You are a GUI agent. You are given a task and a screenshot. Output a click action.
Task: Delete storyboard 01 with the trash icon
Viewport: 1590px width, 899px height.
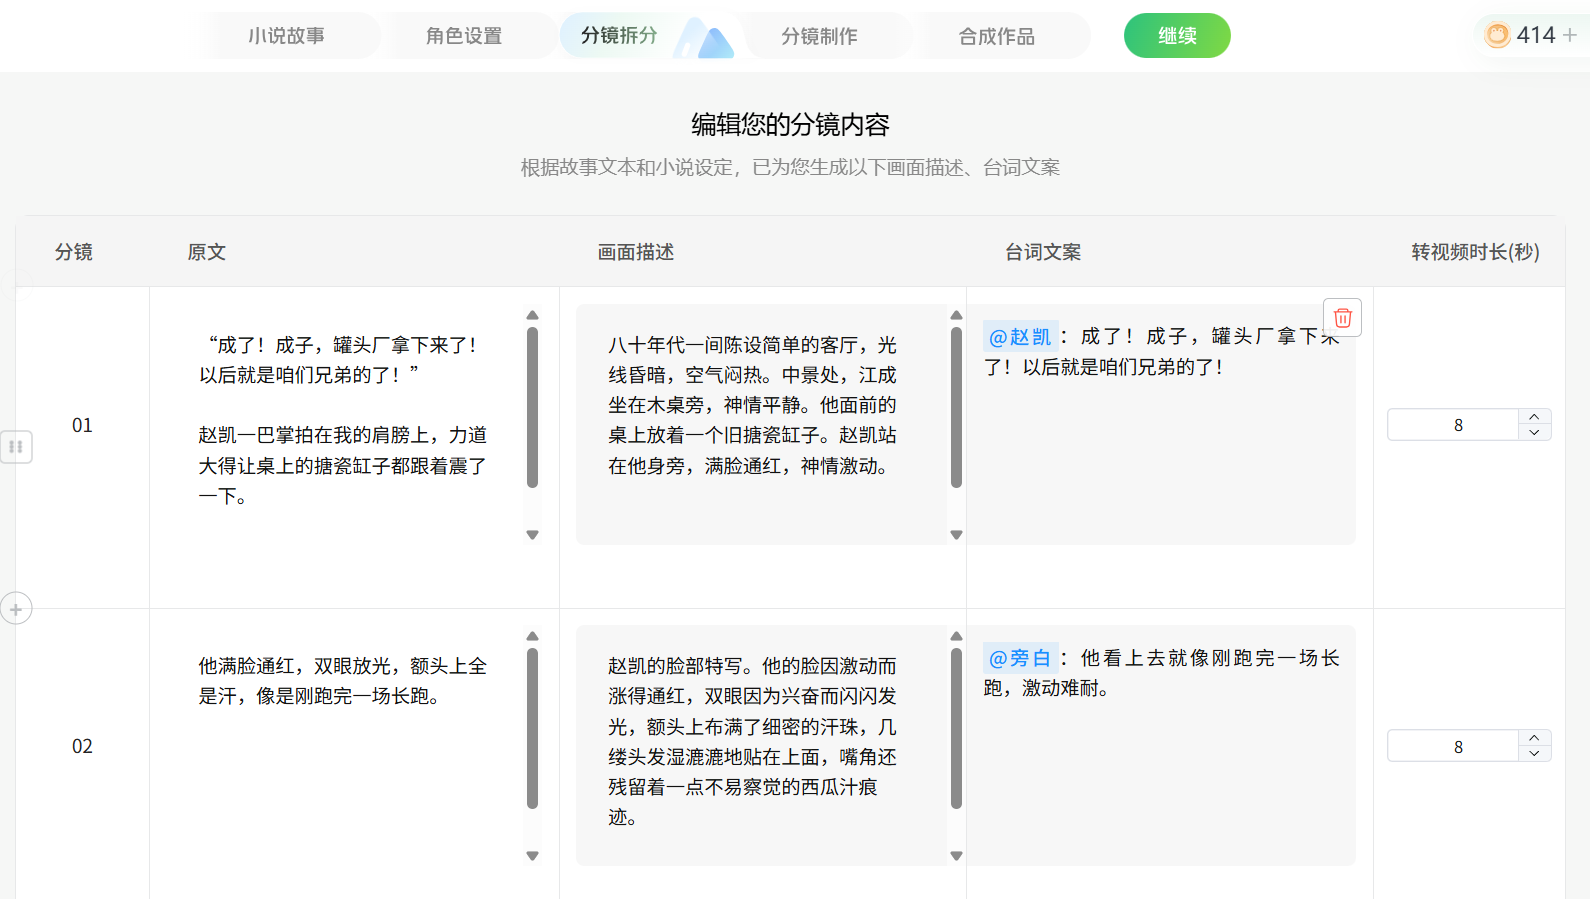pos(1342,318)
